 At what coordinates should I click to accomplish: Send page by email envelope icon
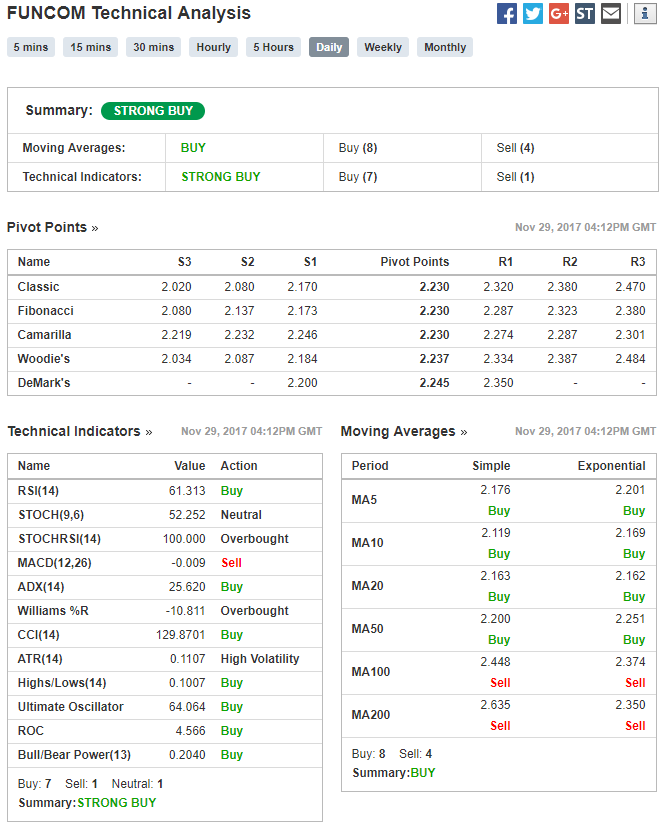point(611,14)
